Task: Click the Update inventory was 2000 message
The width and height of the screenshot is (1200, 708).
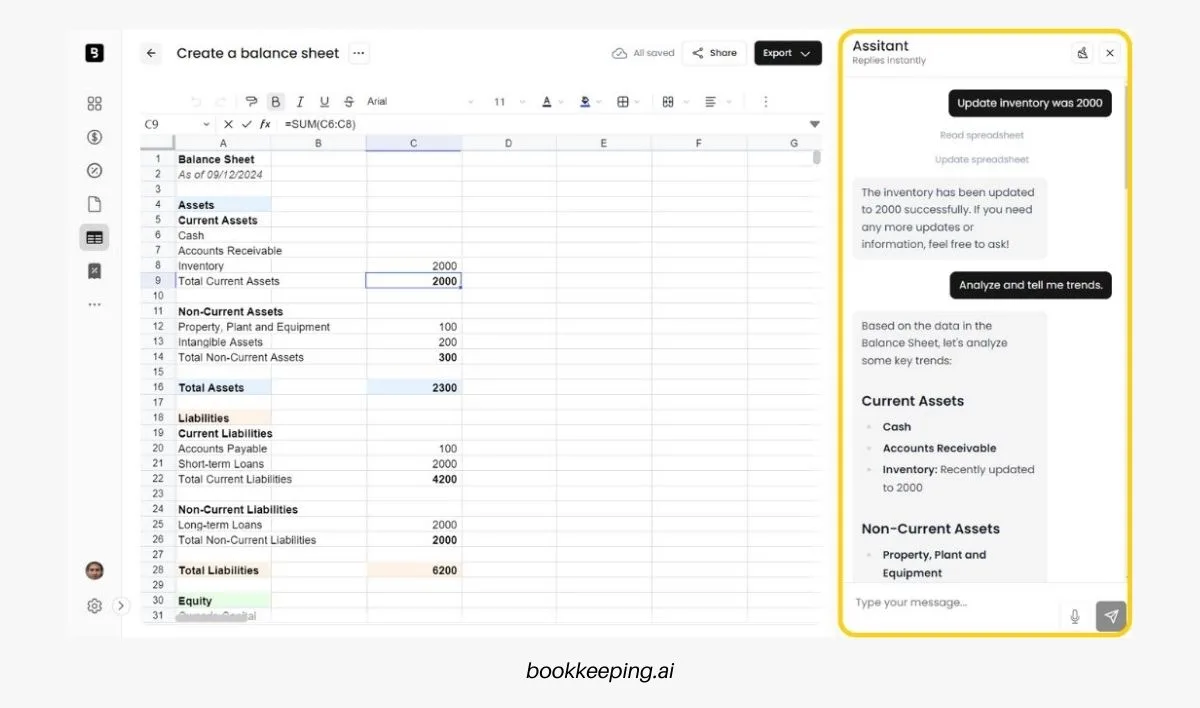Action: [x=1030, y=103]
